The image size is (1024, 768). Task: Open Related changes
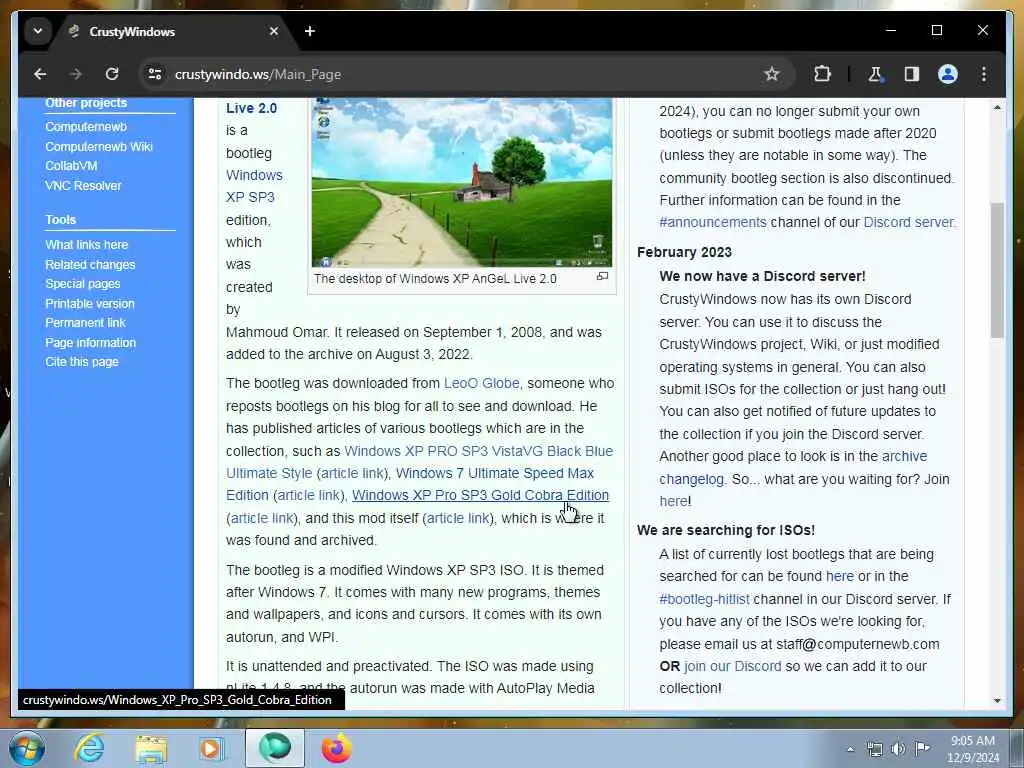pos(90,264)
